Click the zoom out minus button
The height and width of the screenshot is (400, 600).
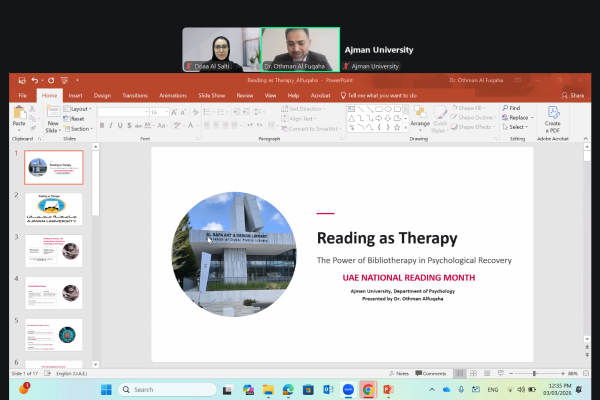[x=511, y=373]
